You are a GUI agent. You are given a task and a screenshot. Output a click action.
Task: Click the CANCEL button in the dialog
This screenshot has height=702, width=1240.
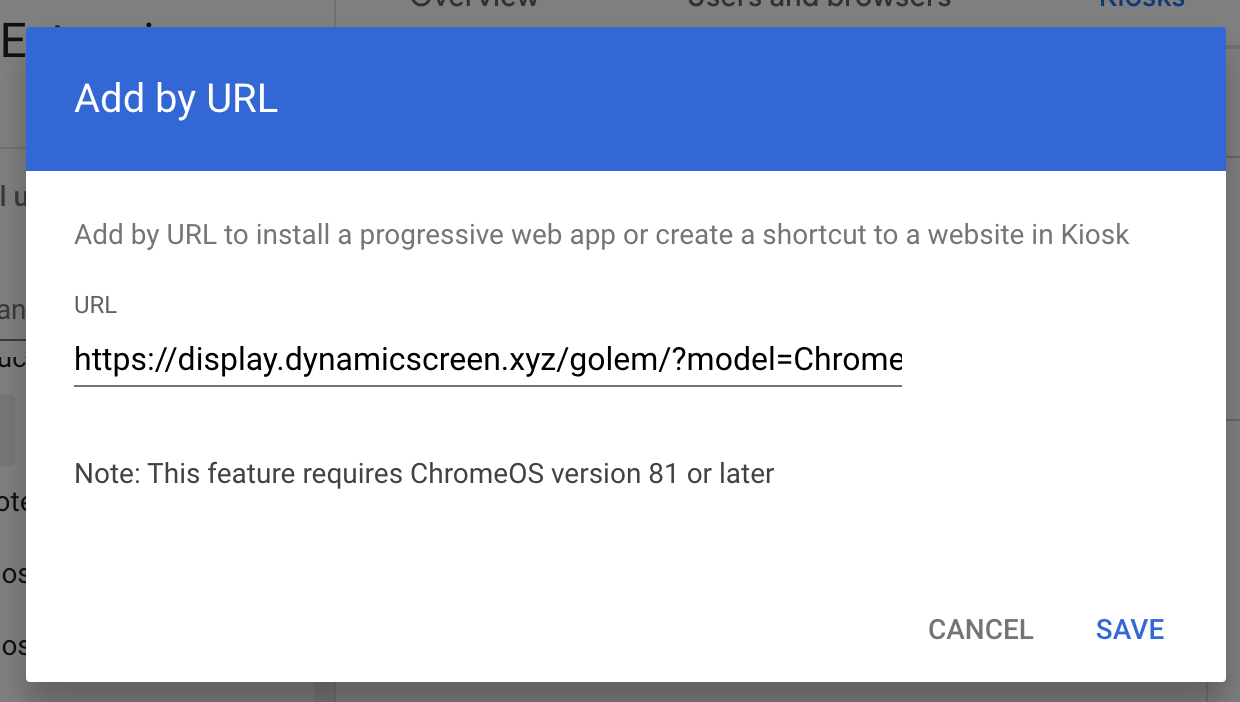pyautogui.click(x=981, y=629)
